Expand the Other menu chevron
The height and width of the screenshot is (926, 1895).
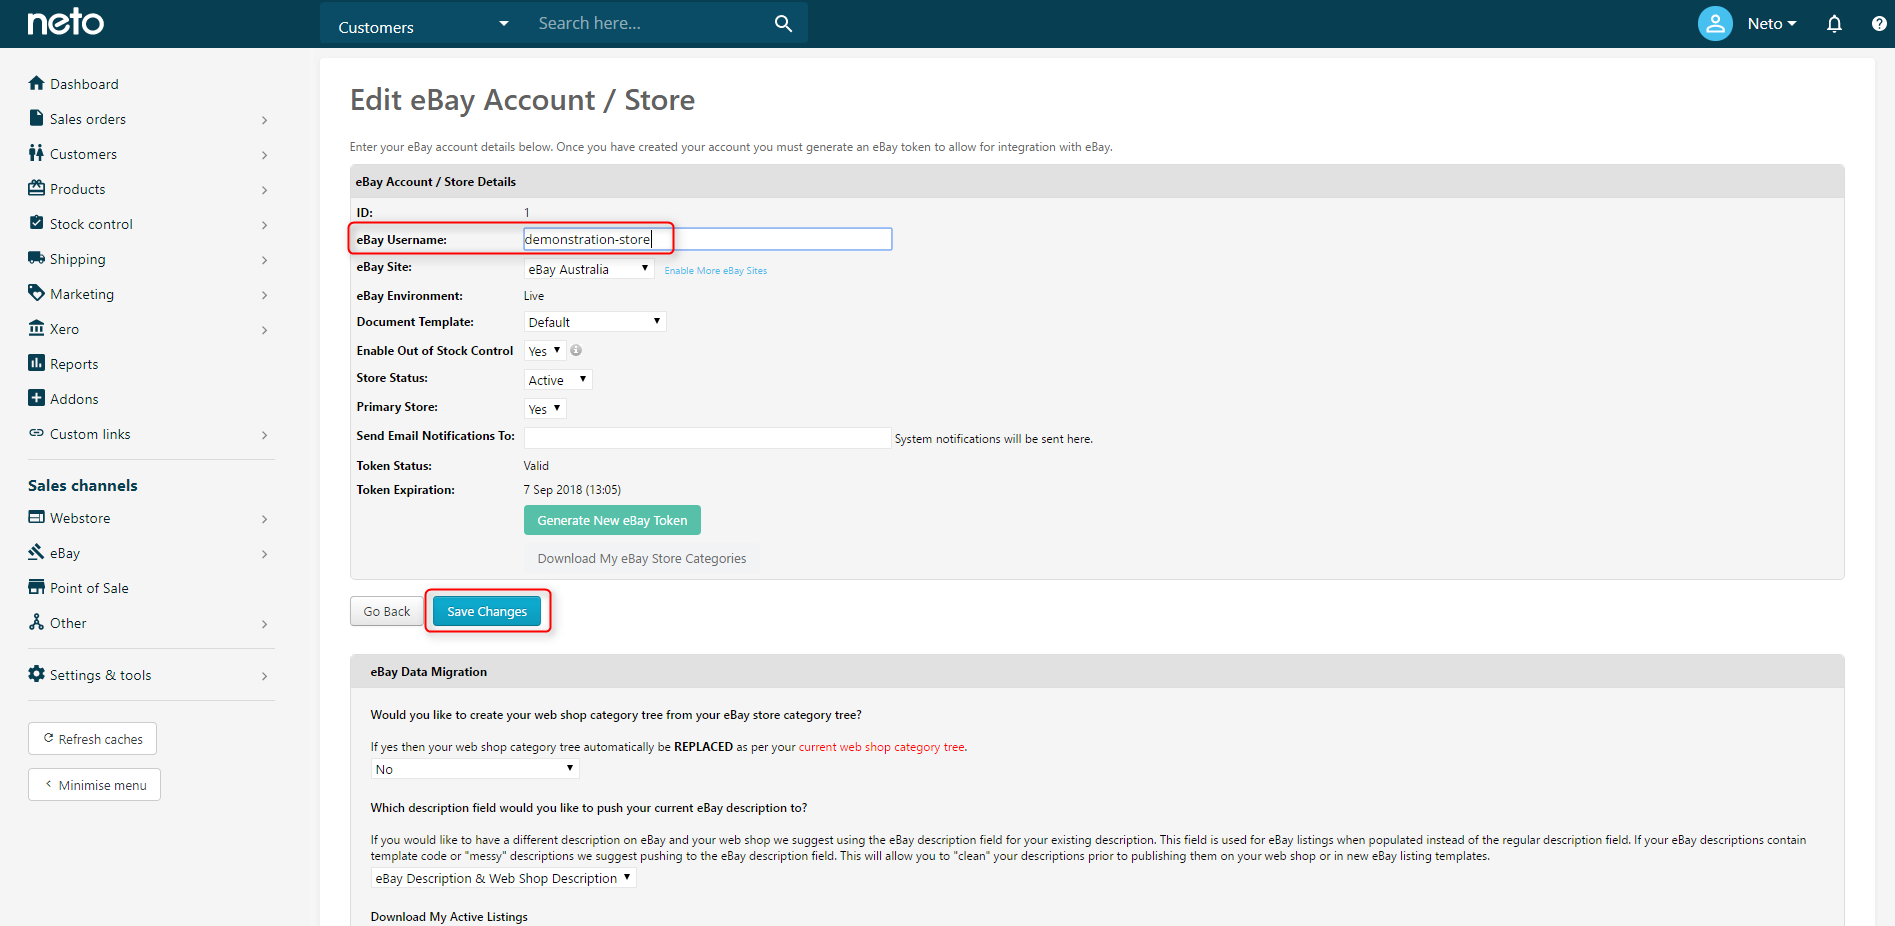pyautogui.click(x=264, y=624)
